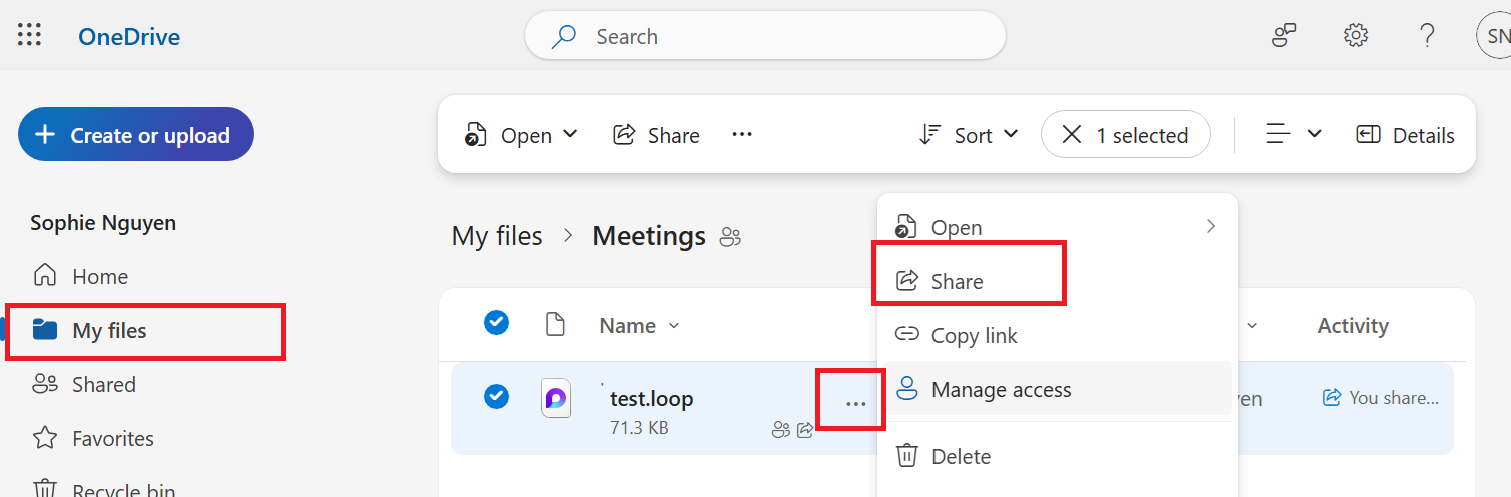Expand the Open submenu in context menu
This screenshot has width=1511, height=497.
[1058, 227]
